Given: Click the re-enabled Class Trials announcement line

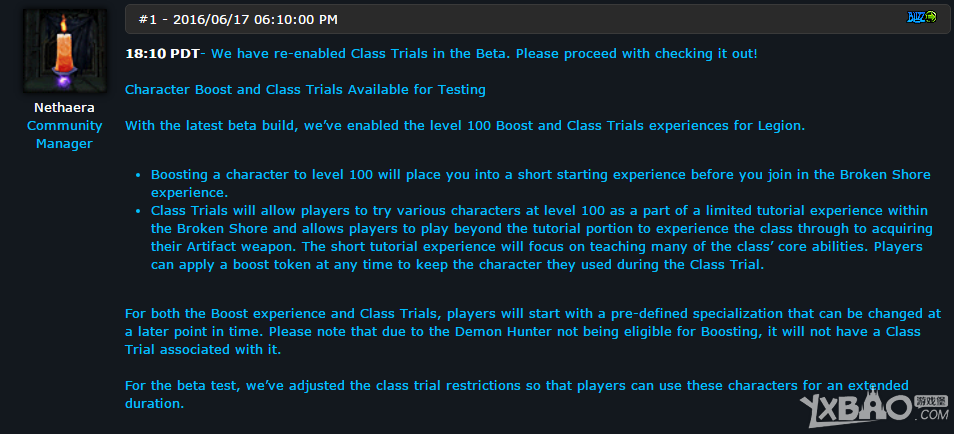Looking at the screenshot, I should pyautogui.click(x=484, y=53).
